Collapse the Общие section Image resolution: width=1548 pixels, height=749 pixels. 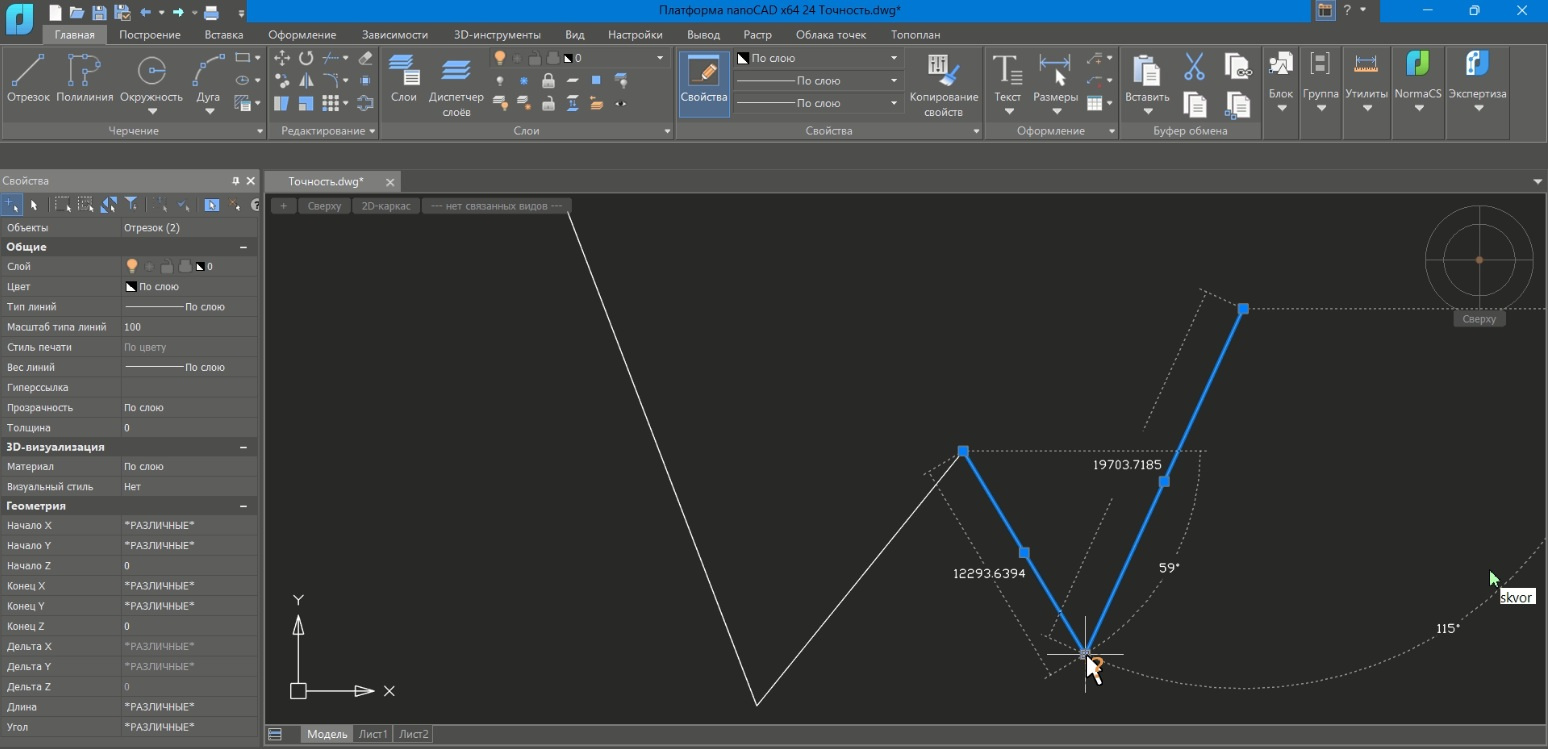pyautogui.click(x=243, y=247)
